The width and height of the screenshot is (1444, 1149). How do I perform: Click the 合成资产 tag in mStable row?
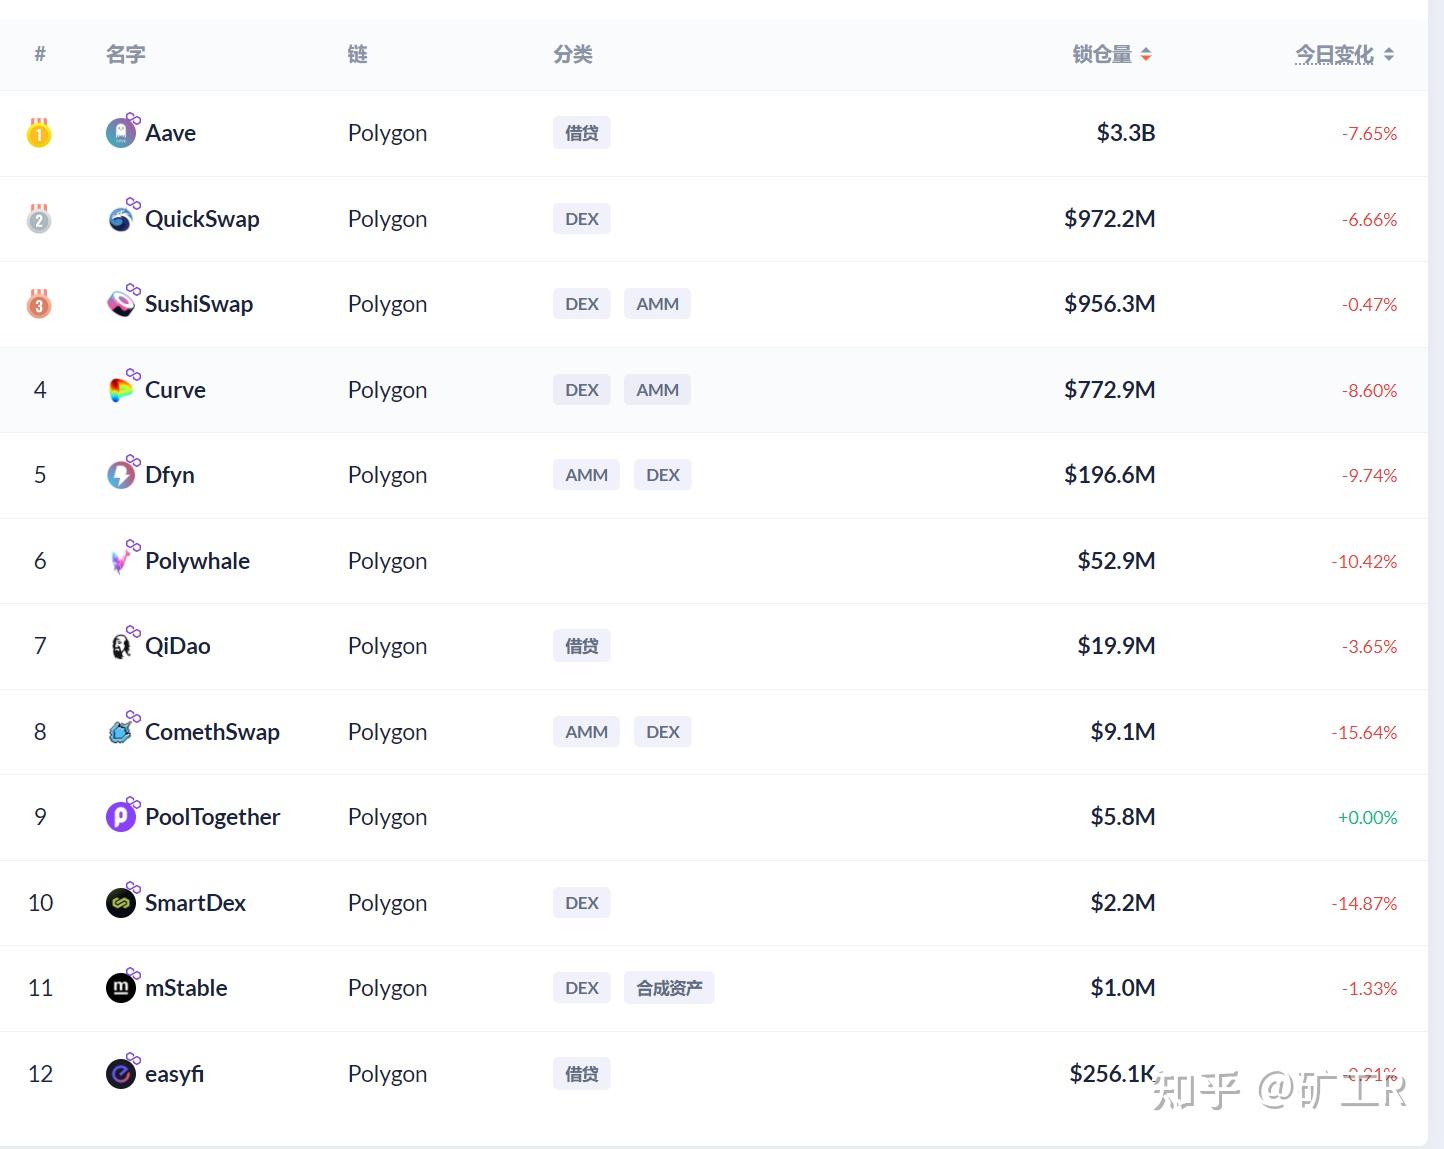tap(669, 988)
